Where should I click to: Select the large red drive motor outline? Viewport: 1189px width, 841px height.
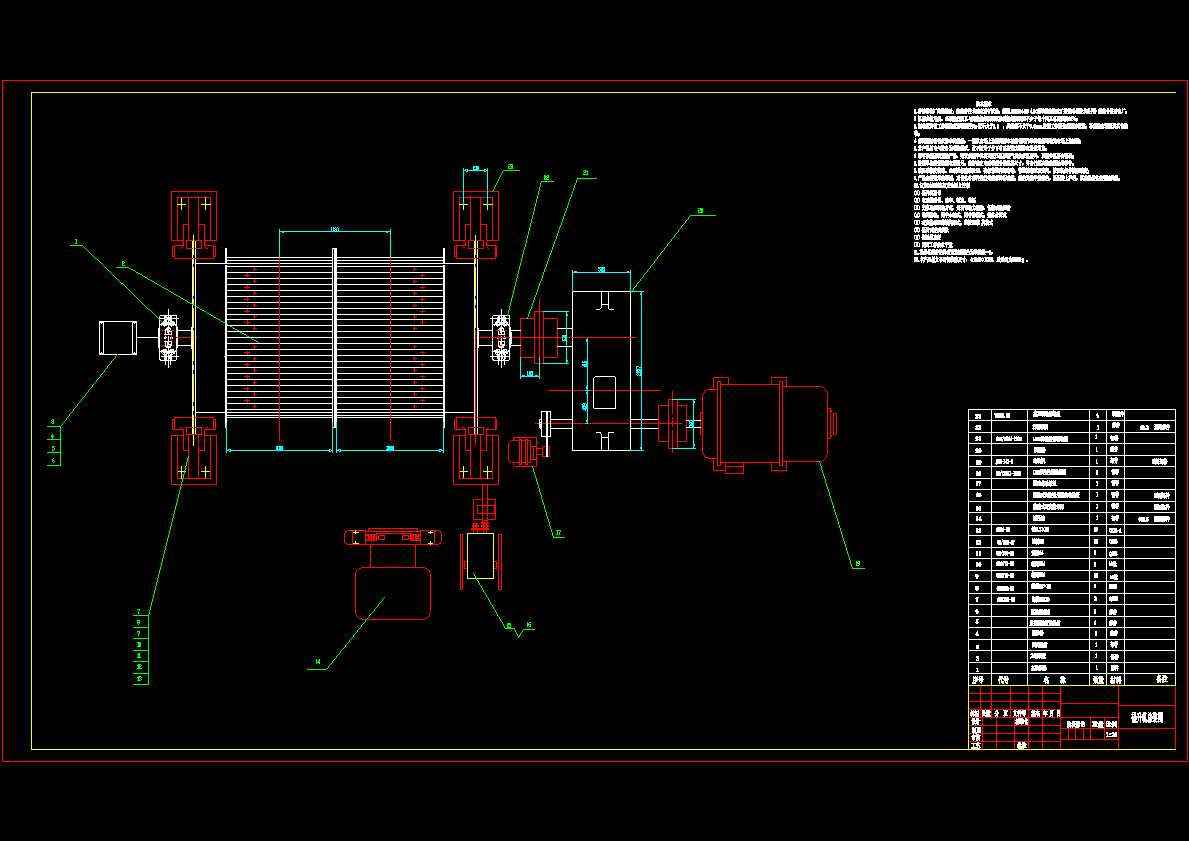tap(767, 423)
